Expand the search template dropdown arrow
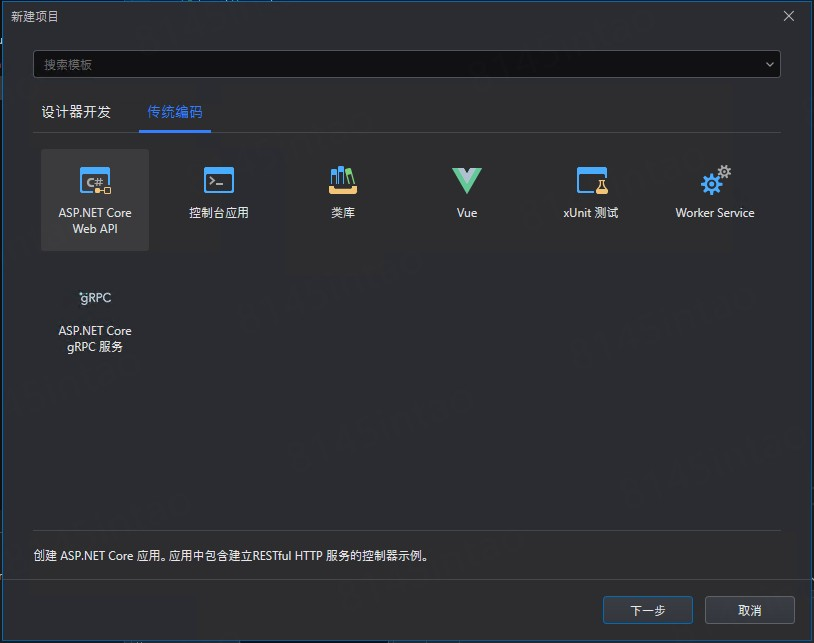Image resolution: width=814 pixels, height=643 pixels. pyautogui.click(x=770, y=64)
